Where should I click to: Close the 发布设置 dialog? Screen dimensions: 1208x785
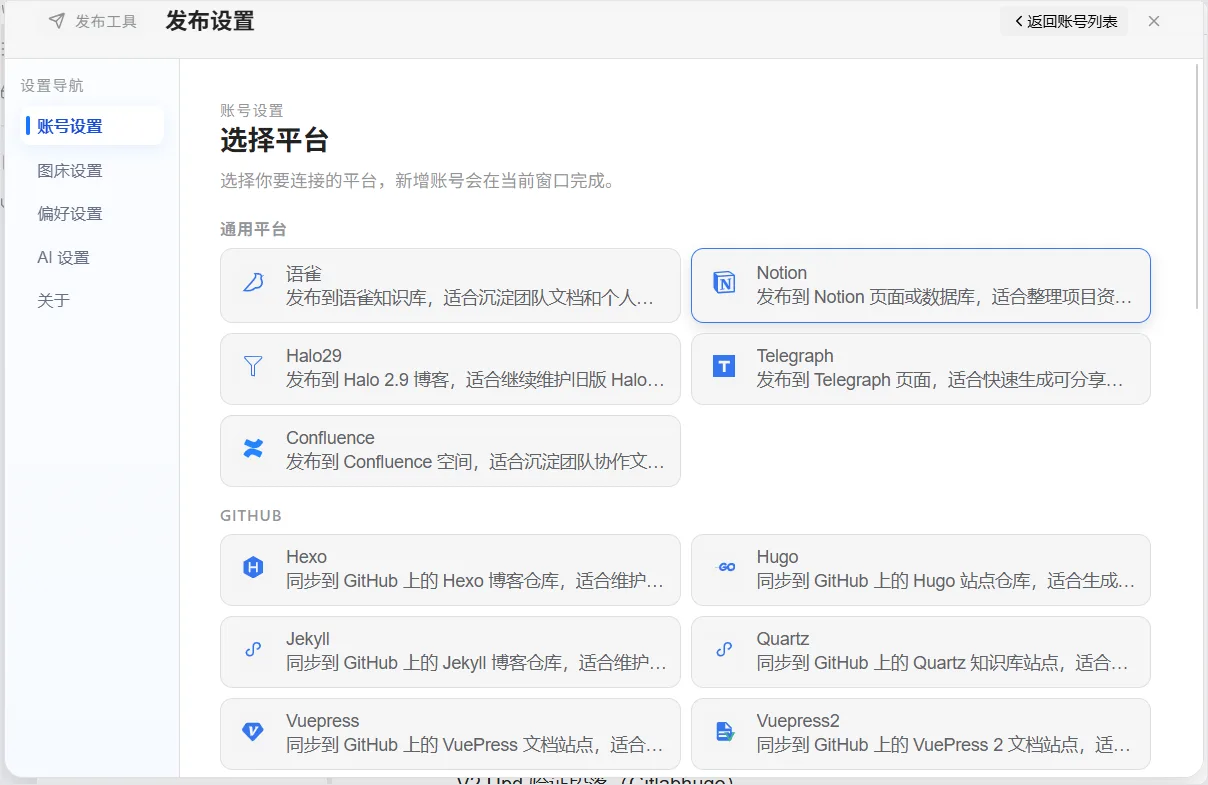[x=1154, y=21]
